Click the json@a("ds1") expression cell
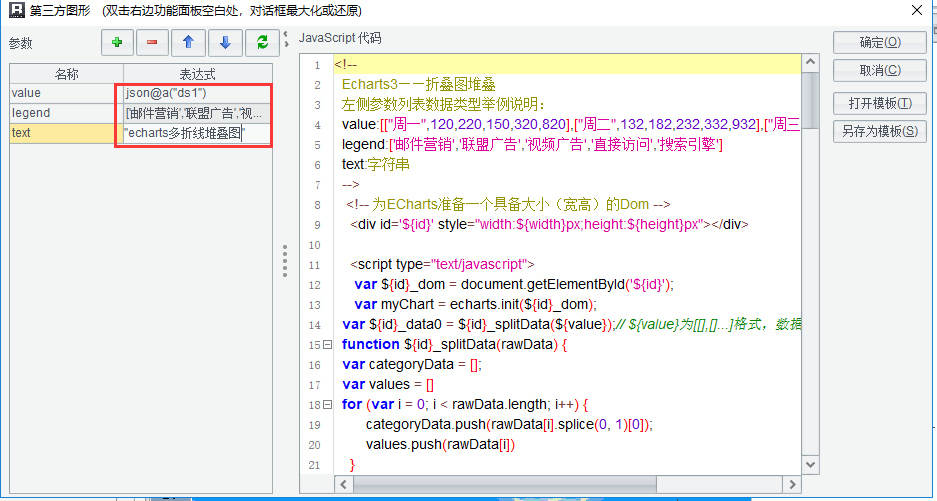This screenshot has height=501, width=937. click(x=196, y=93)
